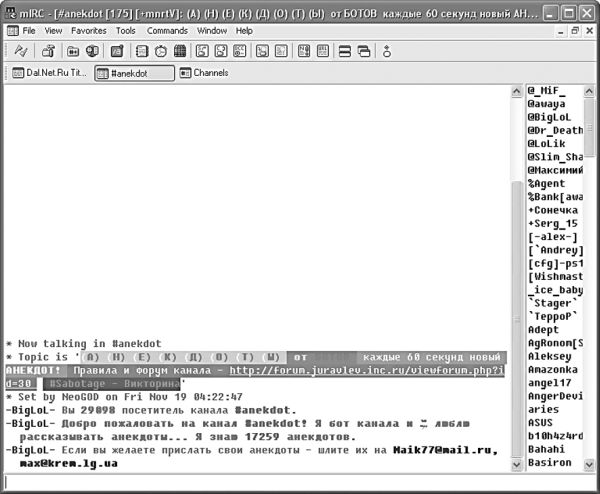The image size is (600, 494).
Task: Switch to the Dal.Net.Ru status window
Action: coord(48,73)
